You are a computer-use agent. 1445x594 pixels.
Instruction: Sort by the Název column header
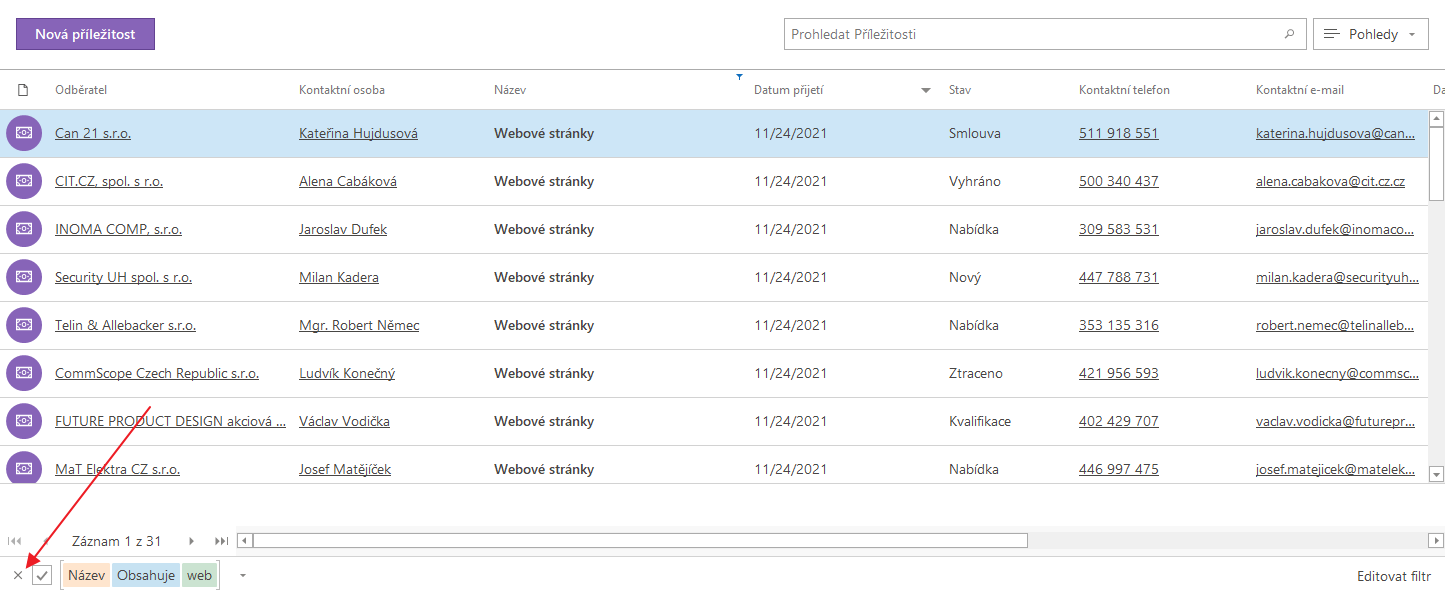pos(510,90)
